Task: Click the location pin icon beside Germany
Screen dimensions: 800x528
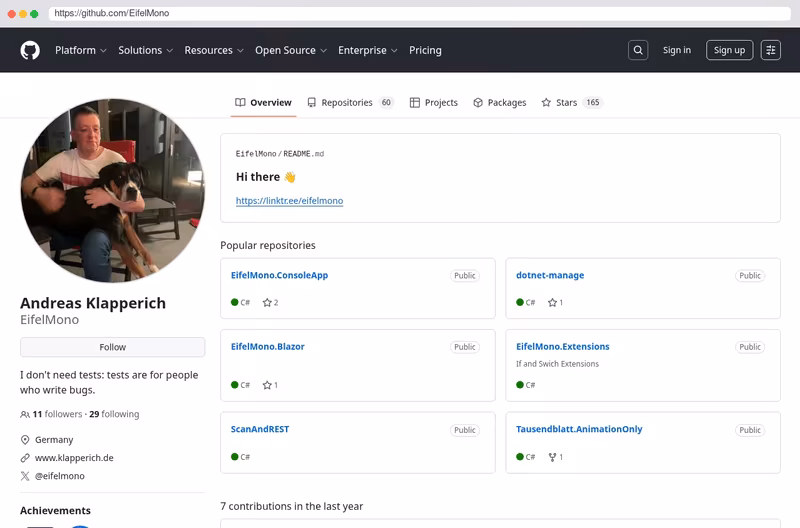Action: 24,440
